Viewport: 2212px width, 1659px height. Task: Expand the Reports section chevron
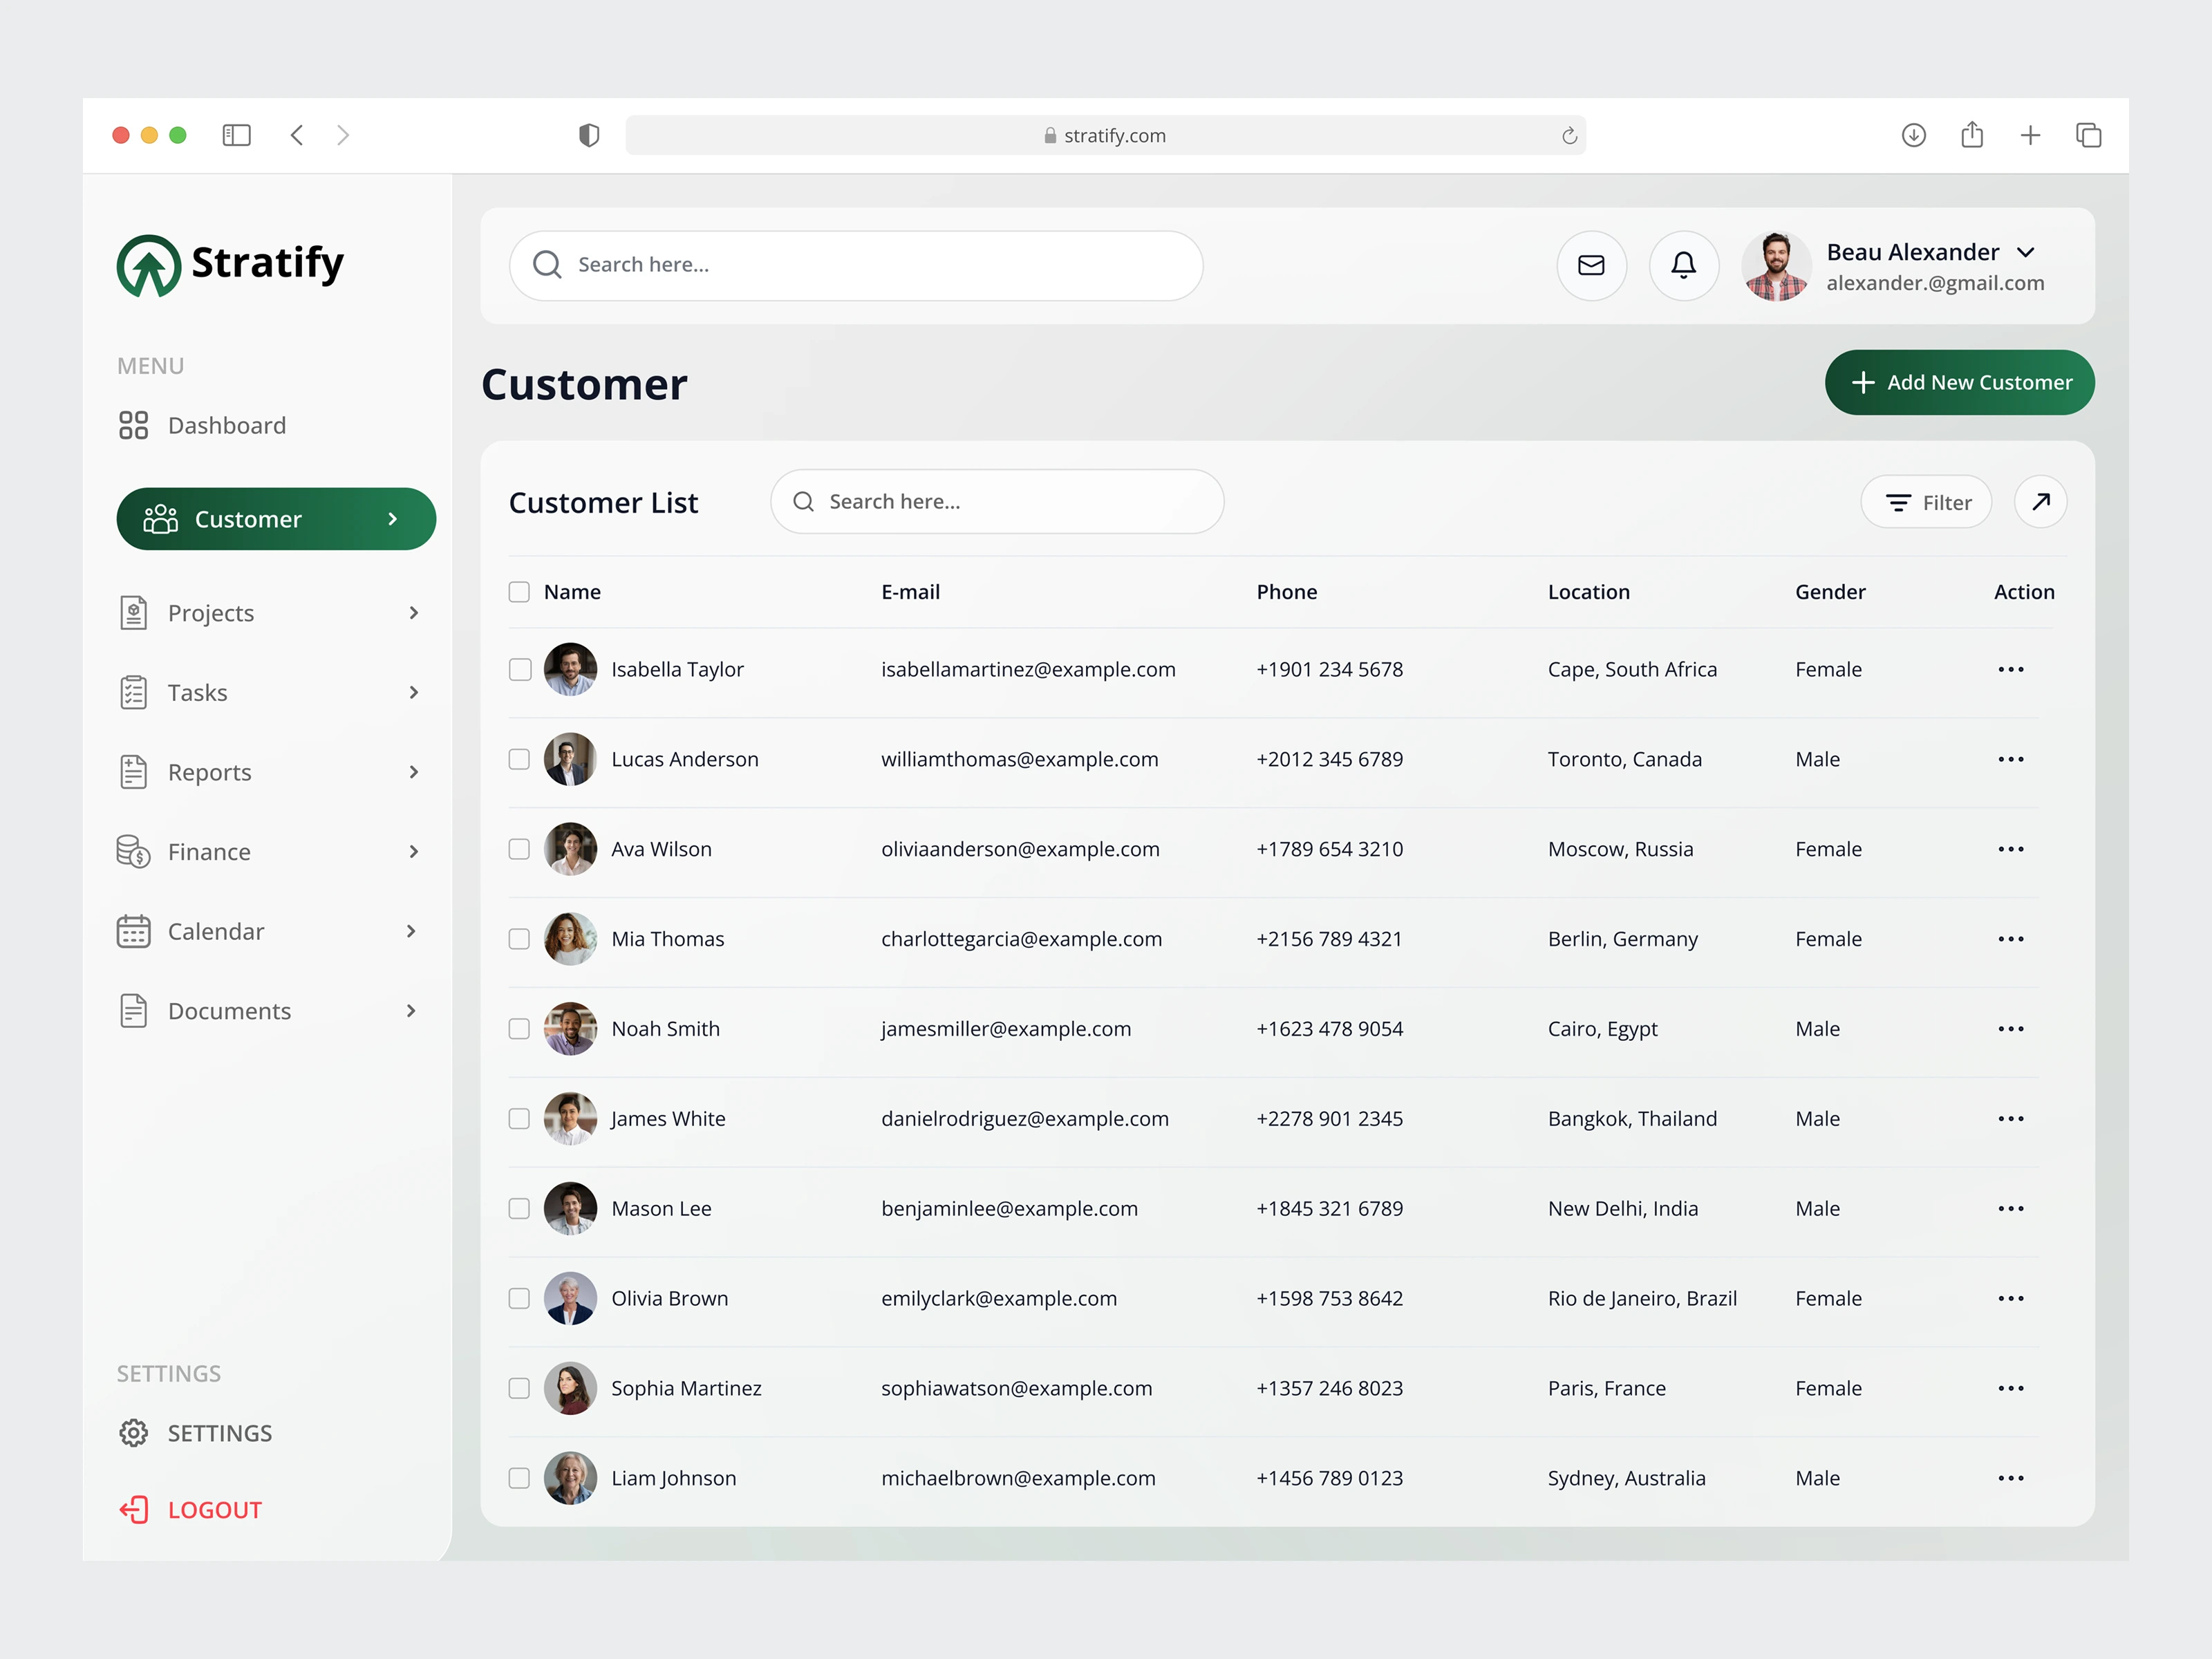tap(413, 771)
